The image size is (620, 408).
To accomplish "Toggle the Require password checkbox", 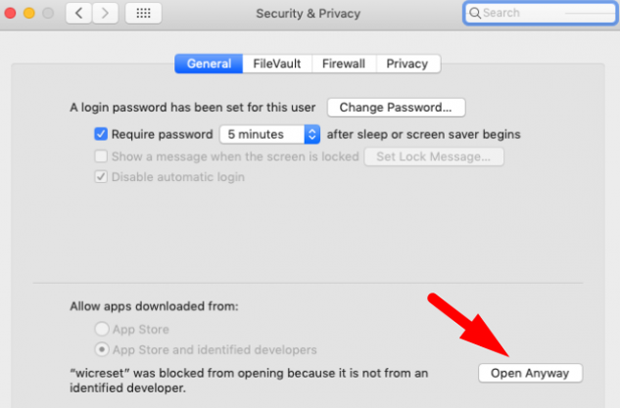I will (101, 134).
